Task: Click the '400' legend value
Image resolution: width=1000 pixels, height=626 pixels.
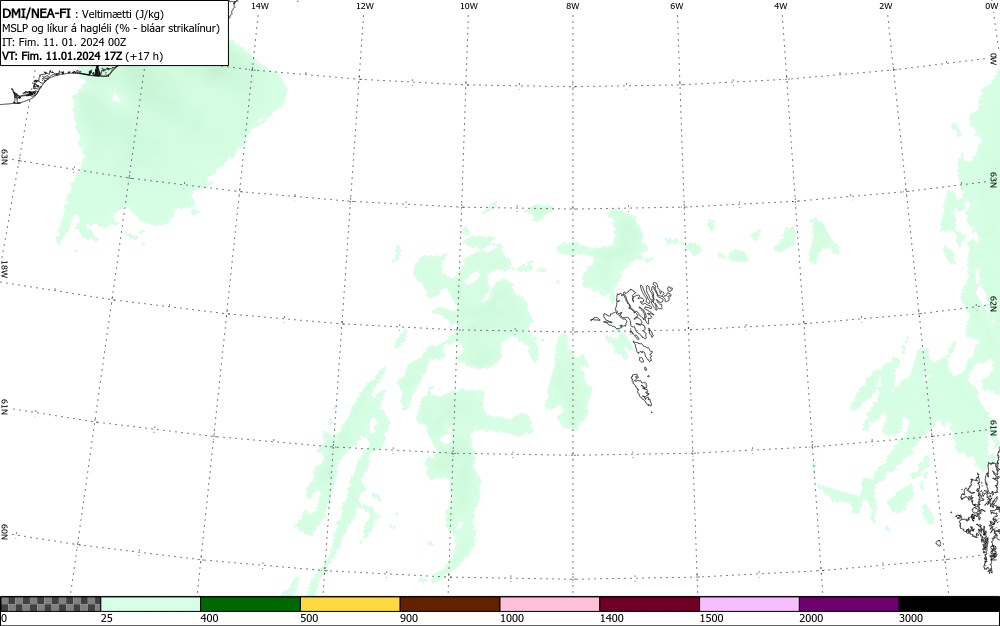Action: tap(209, 618)
